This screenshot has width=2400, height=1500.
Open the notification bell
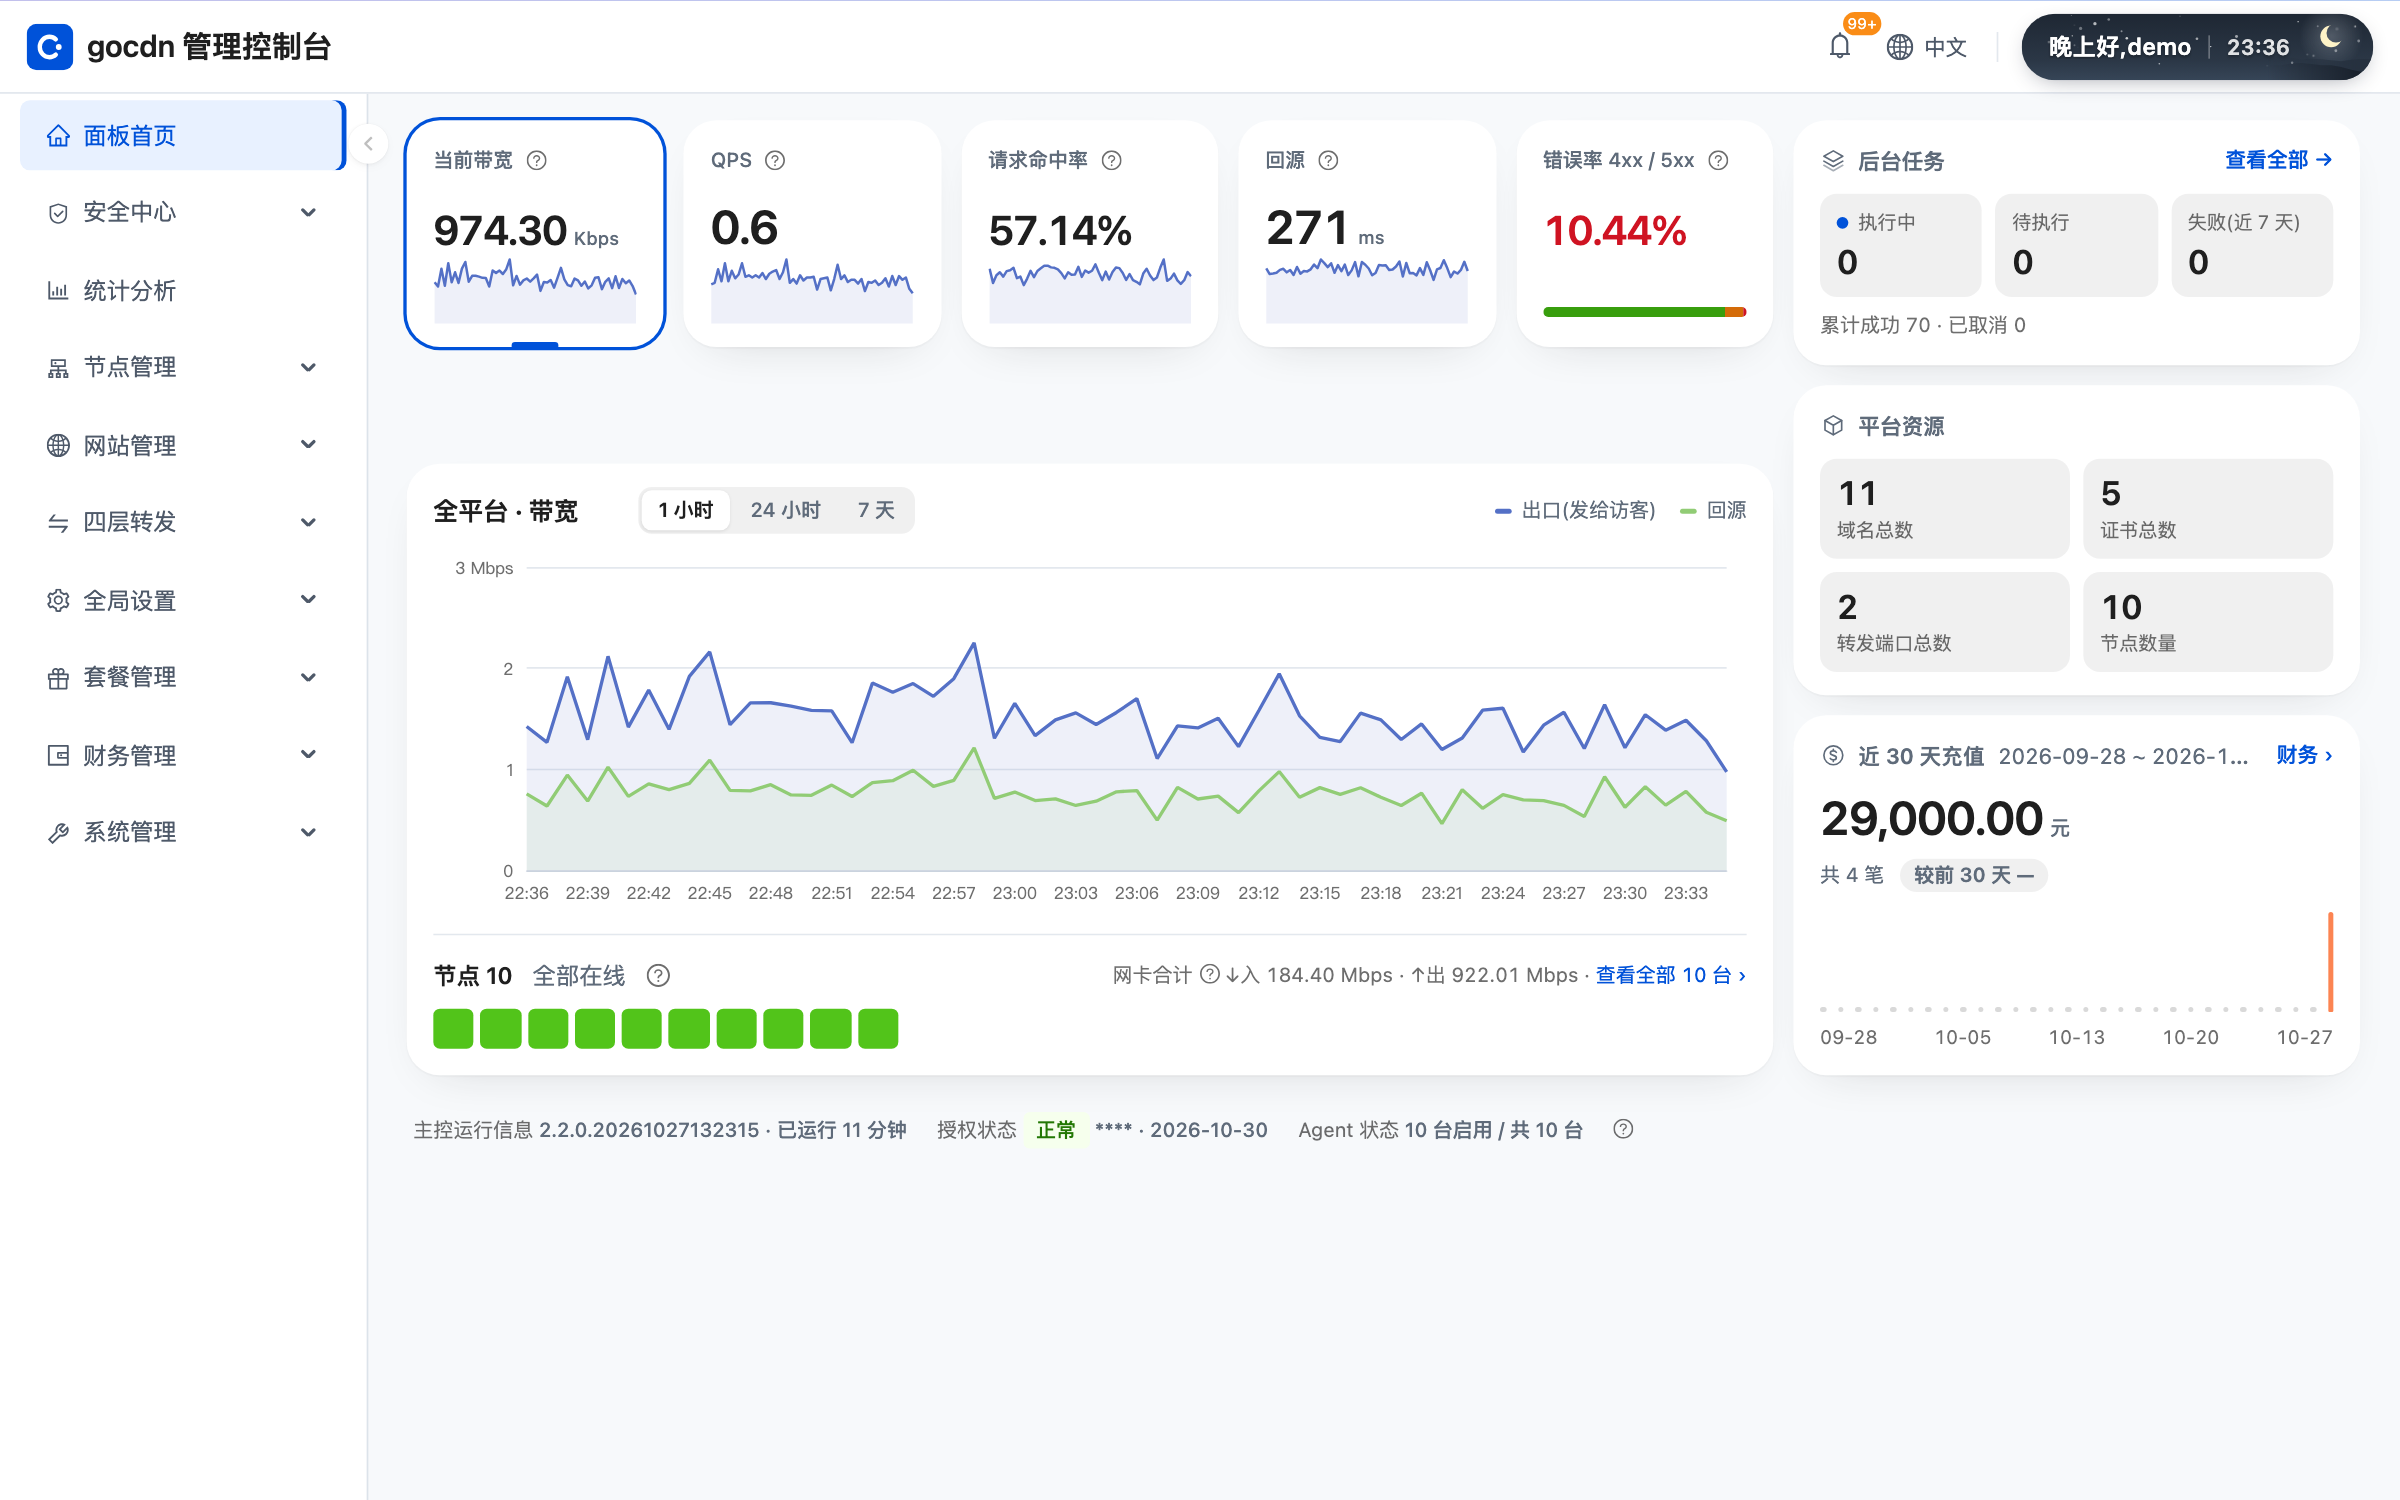[1839, 46]
